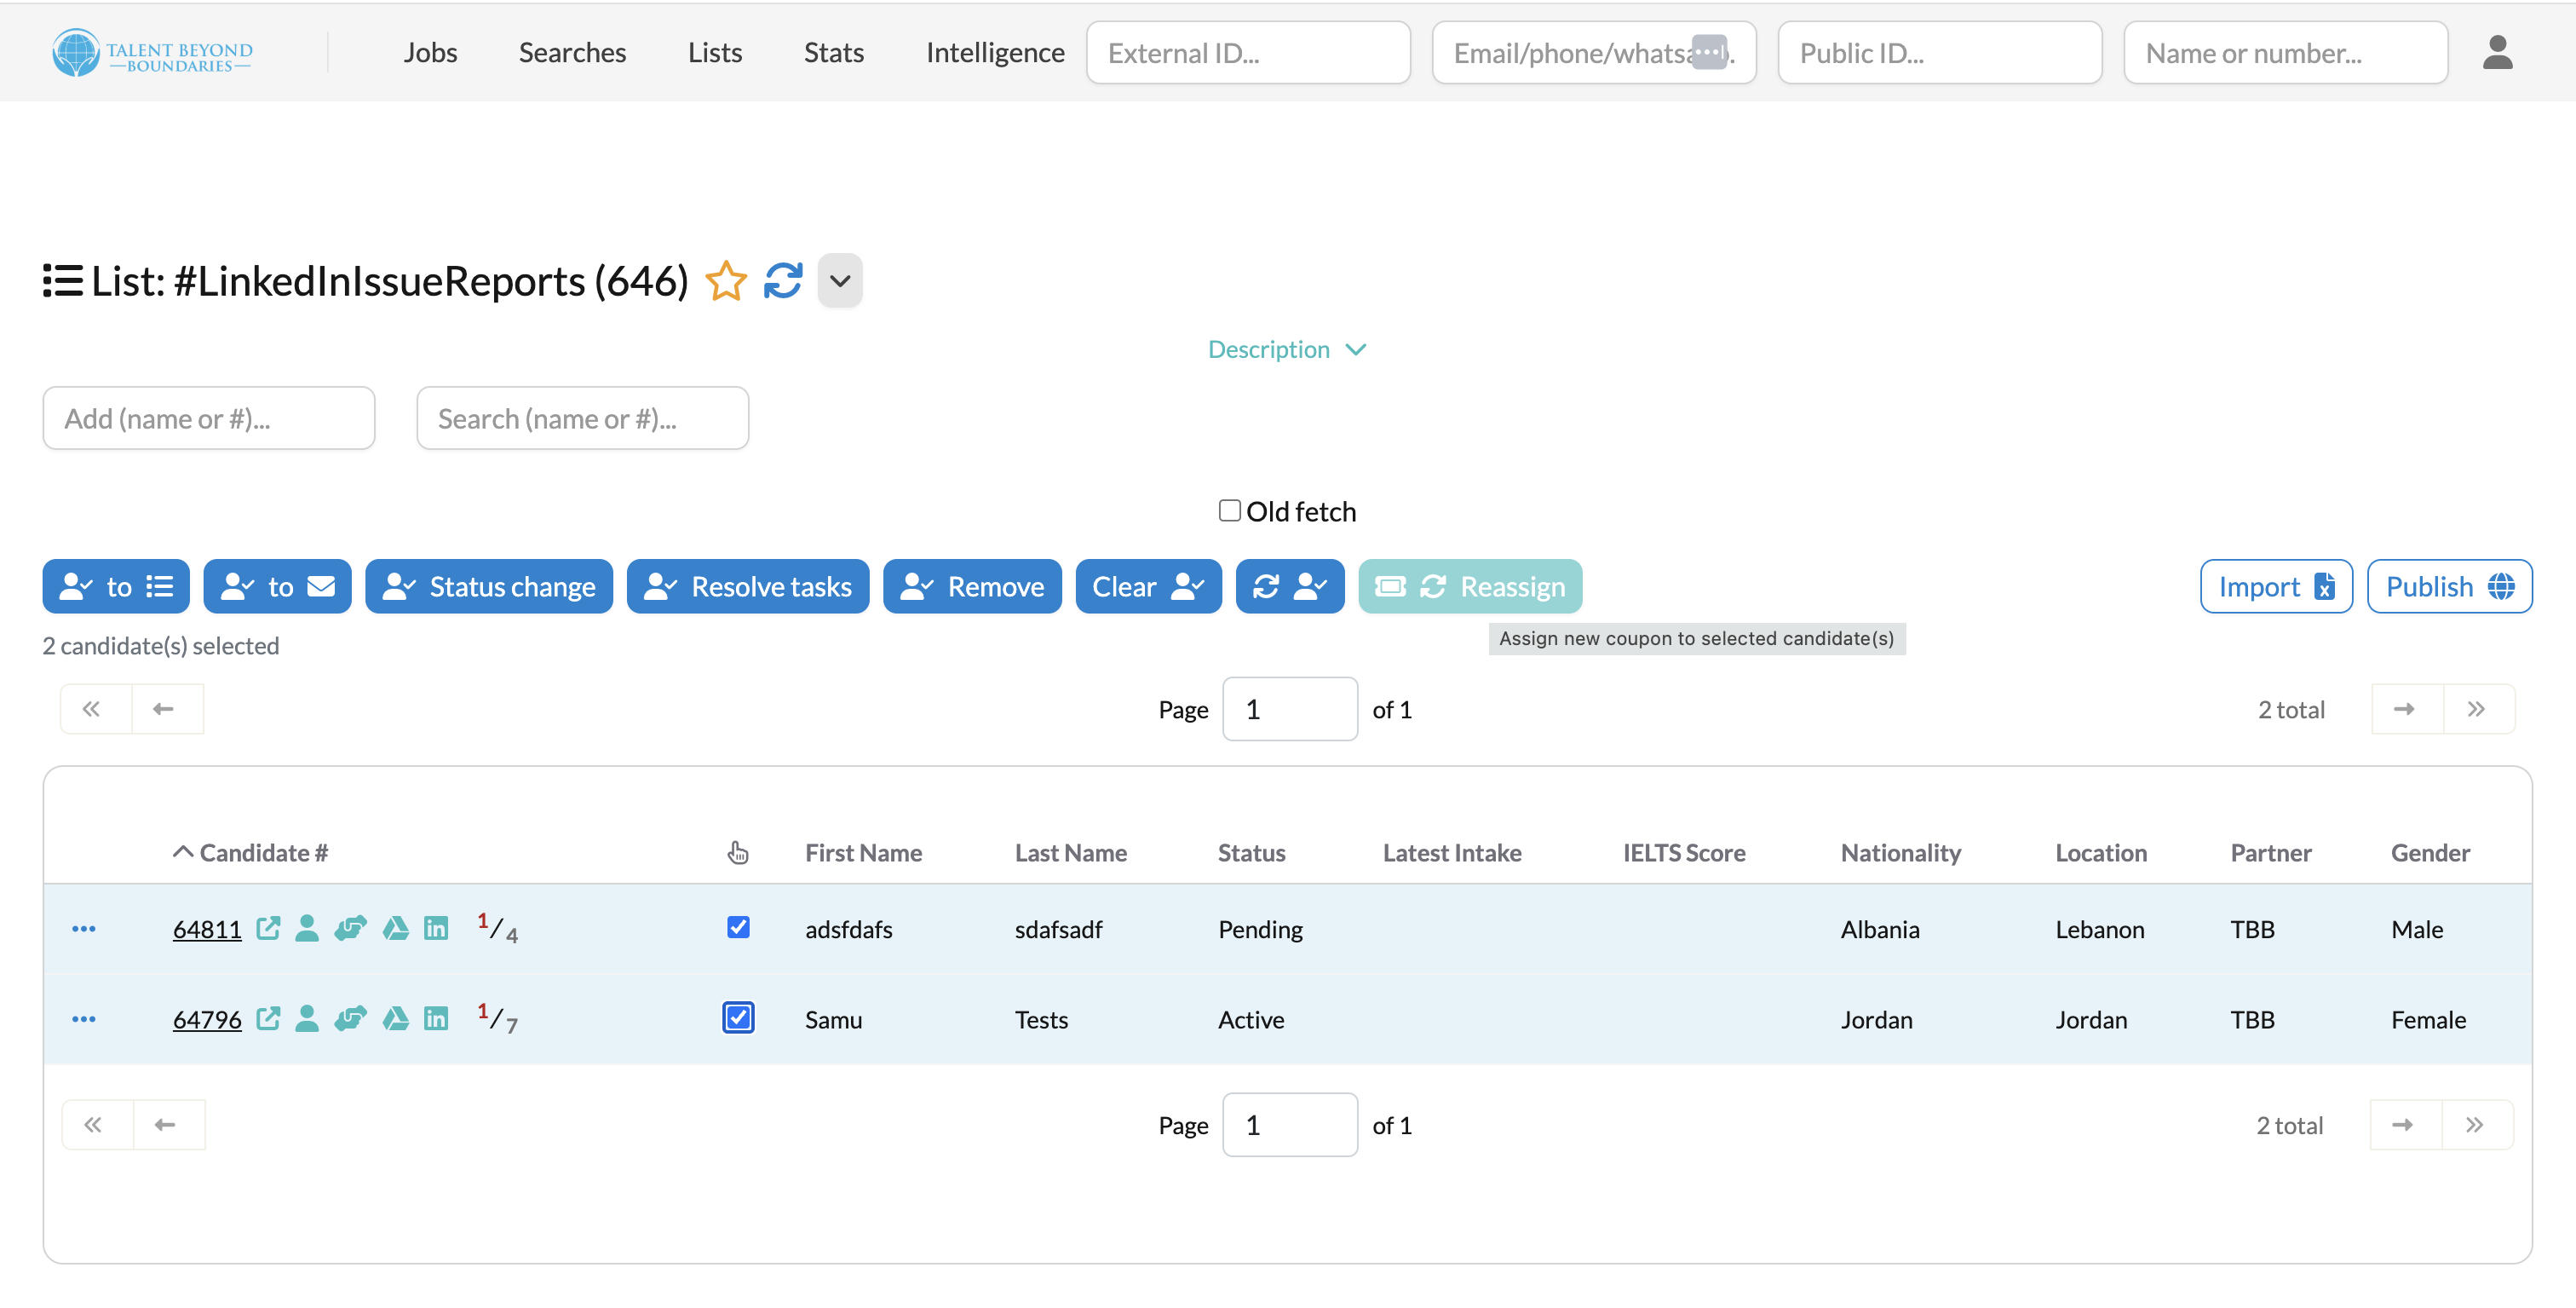2576x1308 pixels.
Task: Go to first page in top pagination
Action: point(96,709)
